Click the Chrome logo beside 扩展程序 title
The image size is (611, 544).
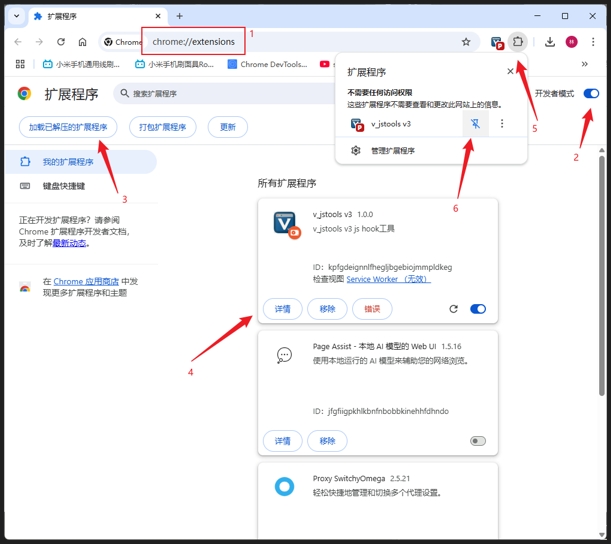(x=24, y=94)
